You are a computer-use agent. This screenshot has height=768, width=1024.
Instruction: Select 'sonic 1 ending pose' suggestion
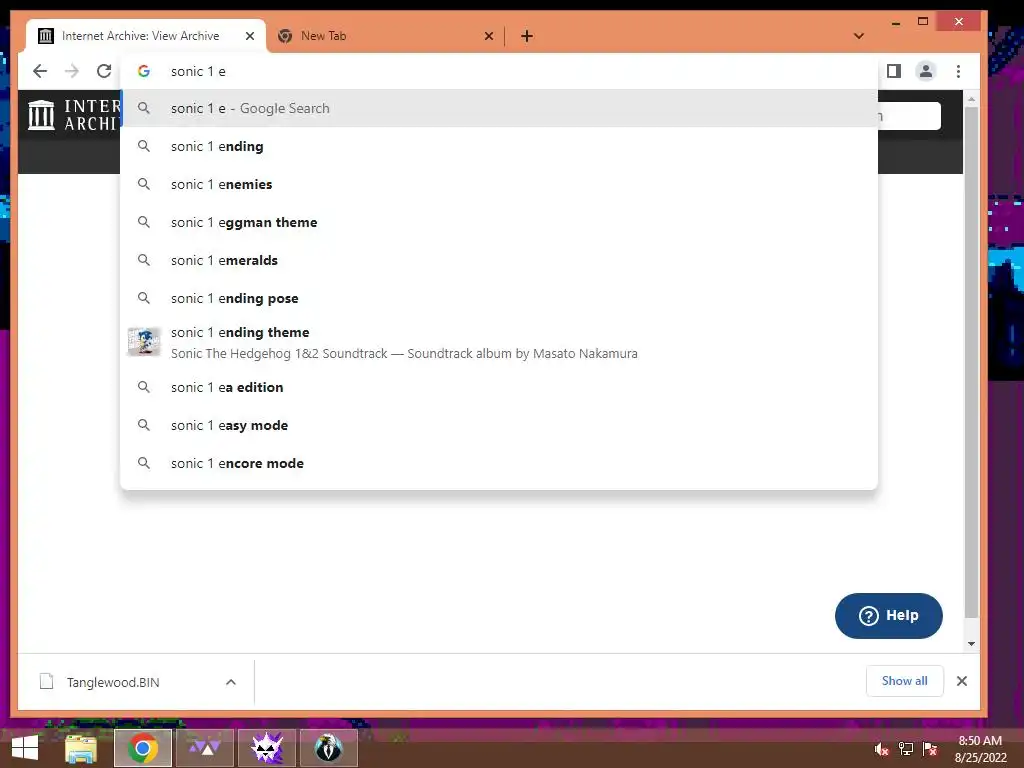point(499,298)
